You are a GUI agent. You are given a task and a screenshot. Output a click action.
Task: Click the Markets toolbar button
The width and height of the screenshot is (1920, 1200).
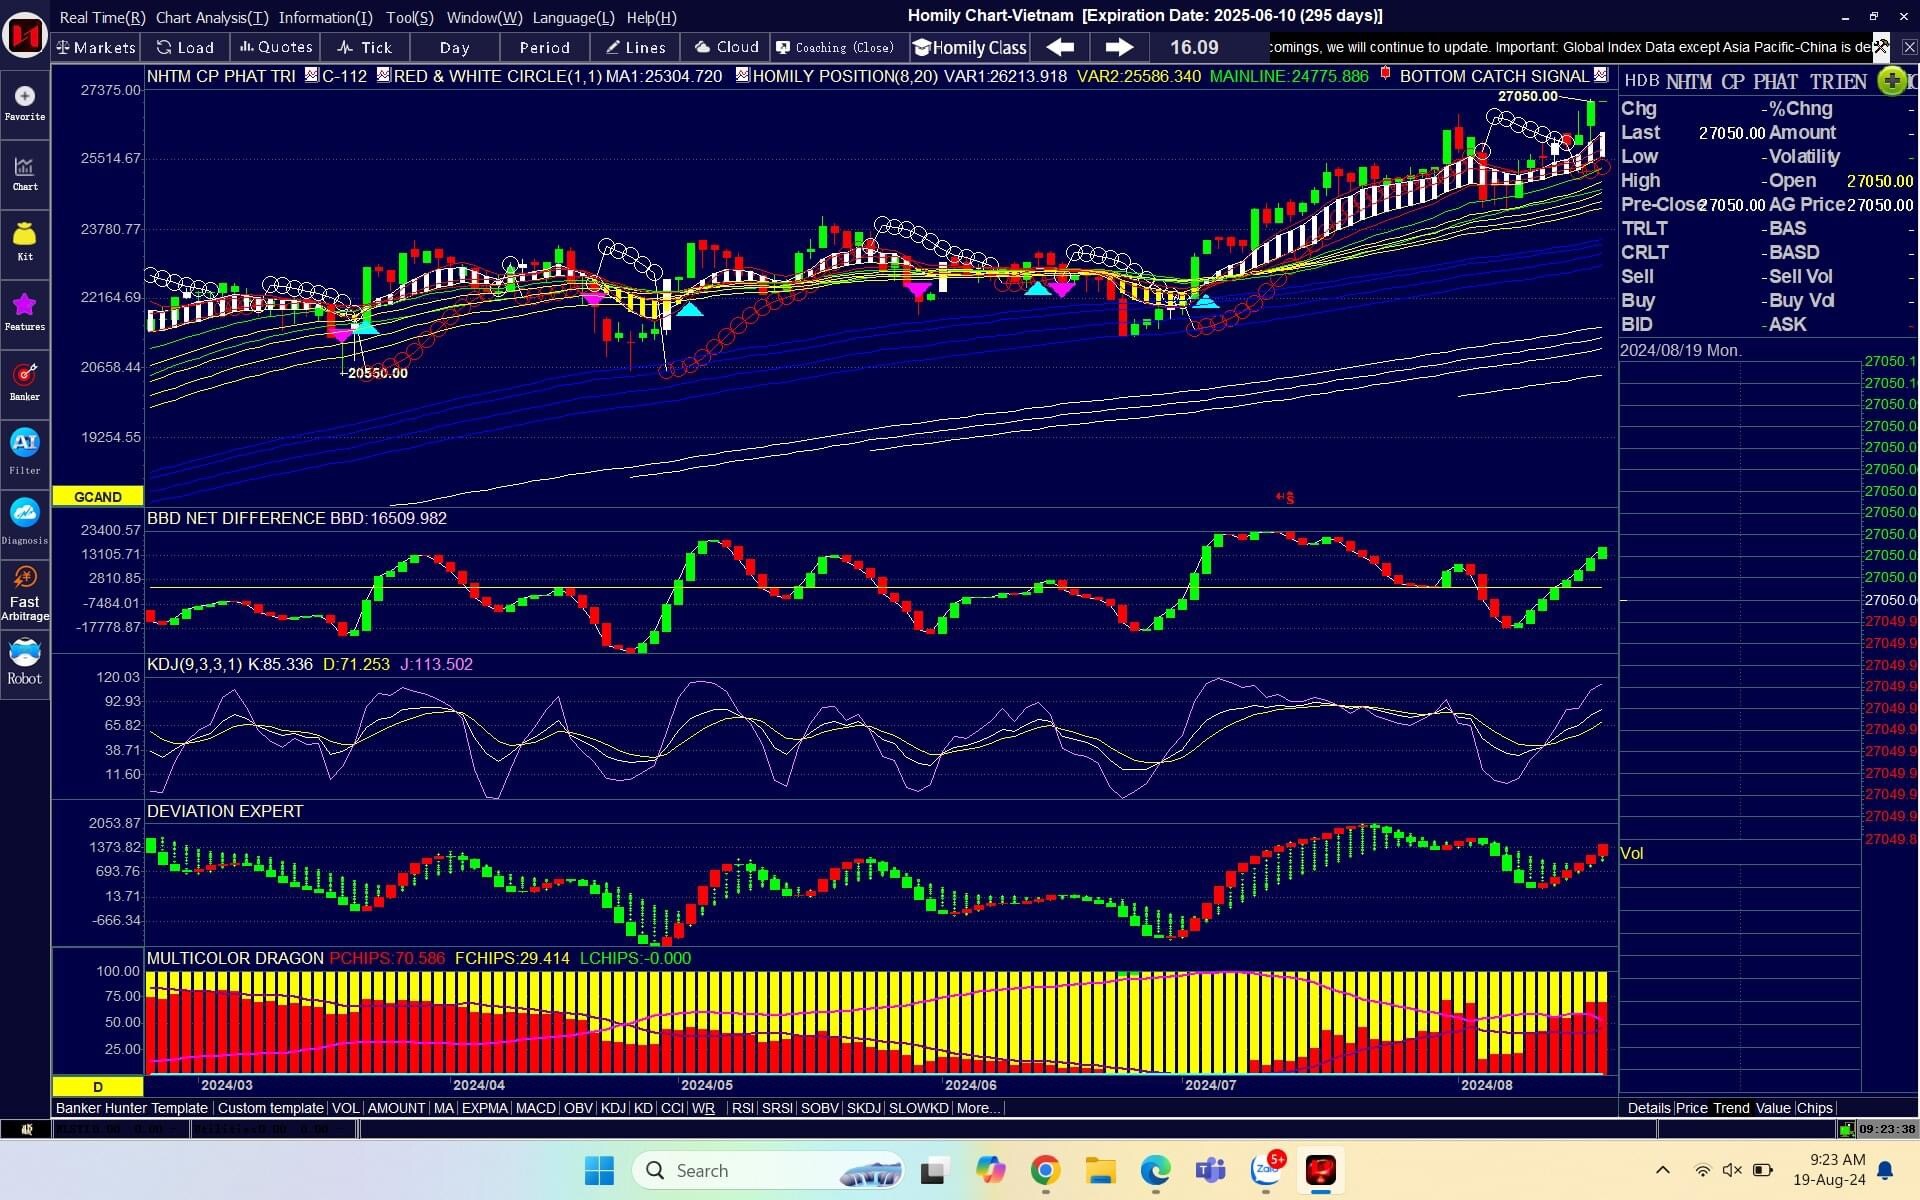coord(96,47)
